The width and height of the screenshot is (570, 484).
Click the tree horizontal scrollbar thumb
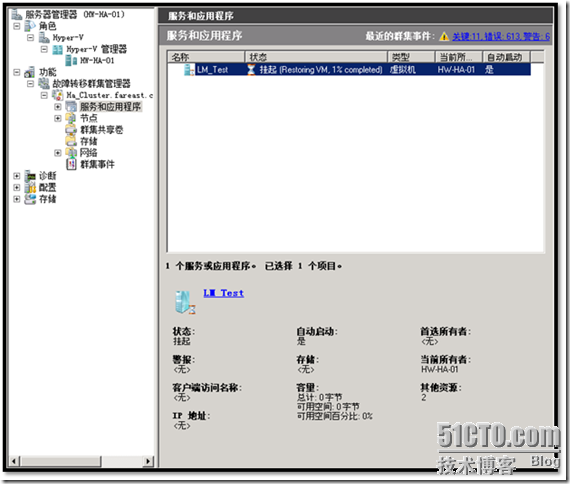[x=60, y=461]
